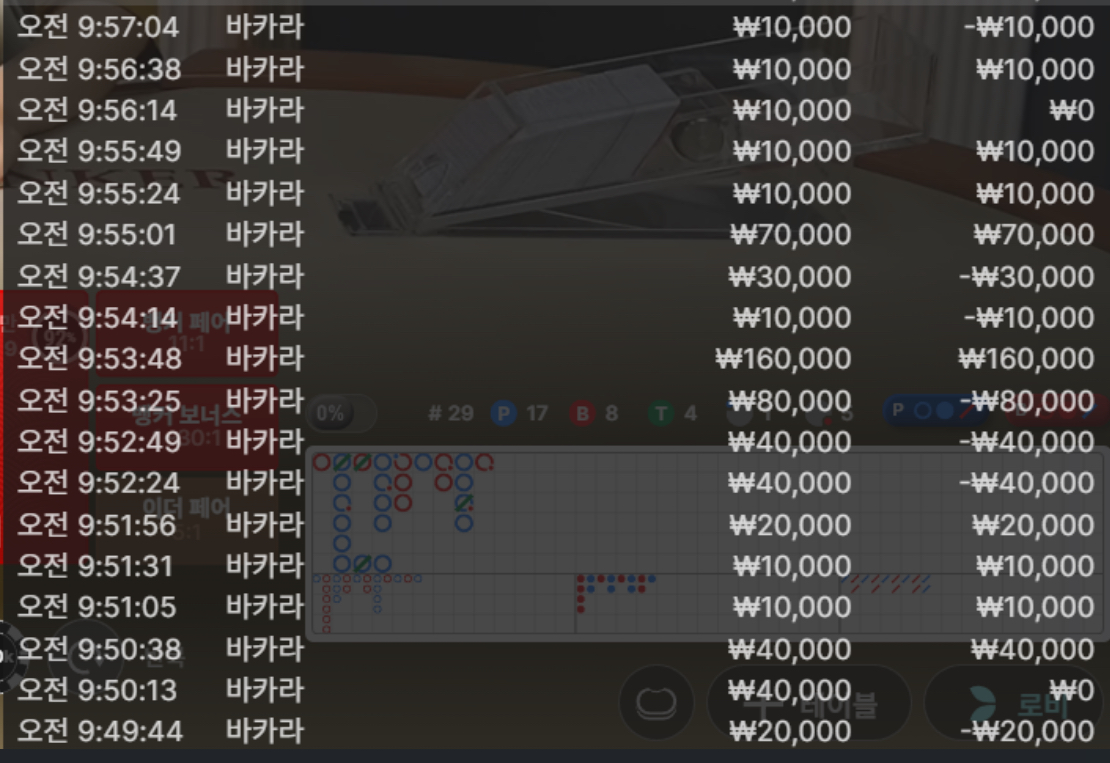The width and height of the screenshot is (1110, 763).
Task: Open the ₩160,000 bet row at 9:53:48
Action: click(x=555, y=359)
